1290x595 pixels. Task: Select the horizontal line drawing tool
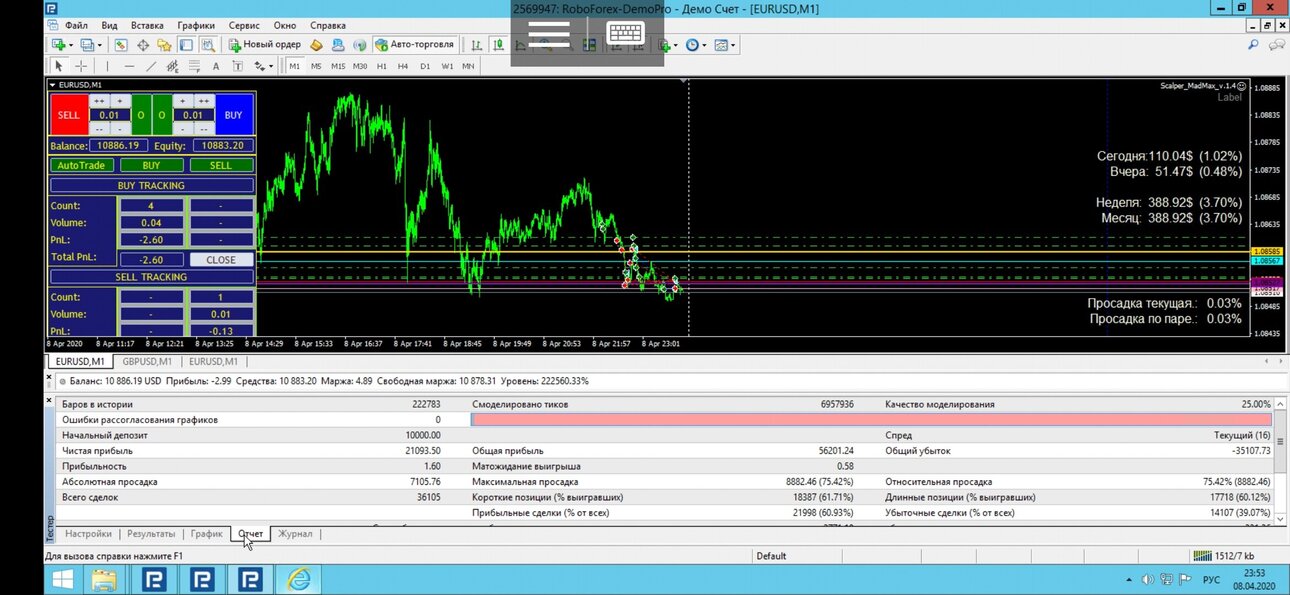click(129, 66)
